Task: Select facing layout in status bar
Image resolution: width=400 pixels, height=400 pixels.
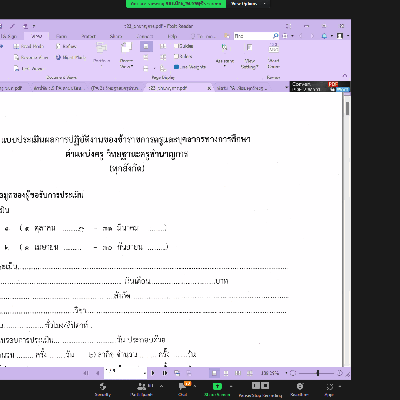Action: pyautogui.click(x=238, y=373)
